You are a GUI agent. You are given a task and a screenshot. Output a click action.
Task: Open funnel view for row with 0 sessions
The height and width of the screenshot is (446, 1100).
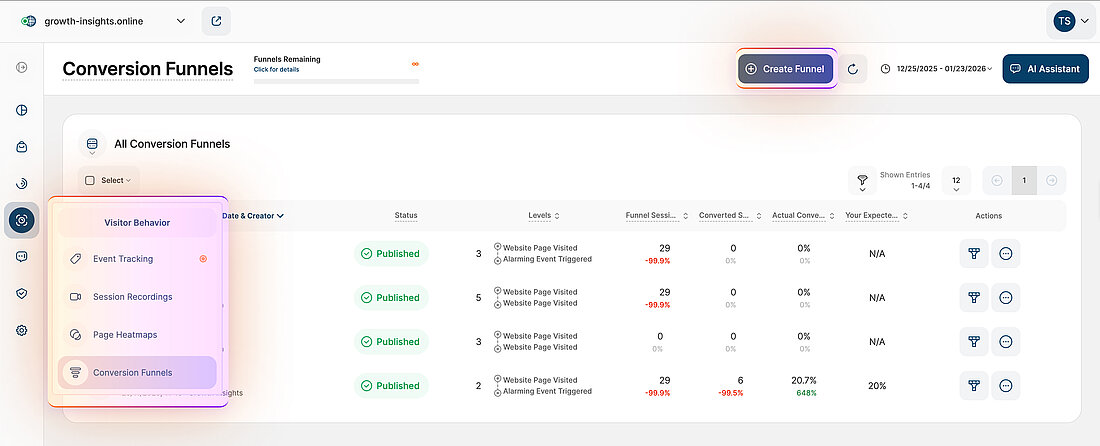974,342
